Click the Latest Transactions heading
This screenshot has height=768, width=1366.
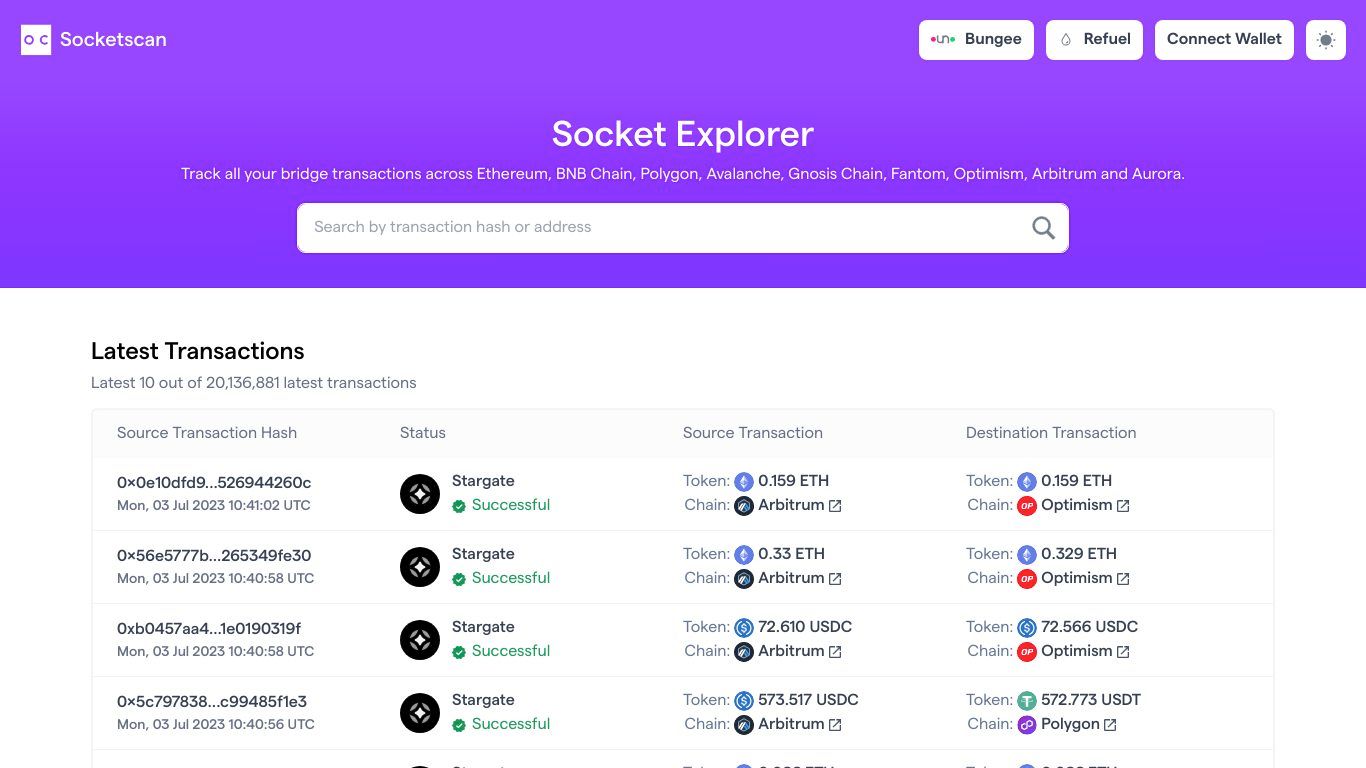(x=198, y=351)
